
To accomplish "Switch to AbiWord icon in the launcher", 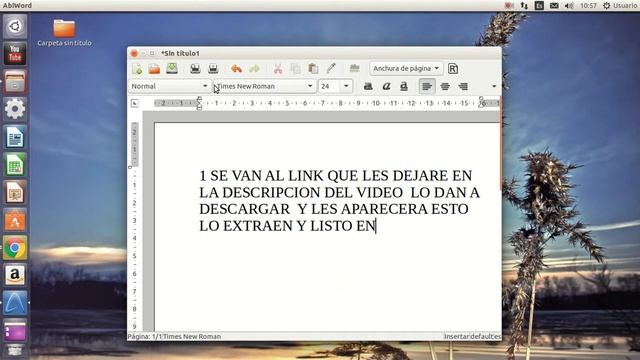I will click(15, 303).
